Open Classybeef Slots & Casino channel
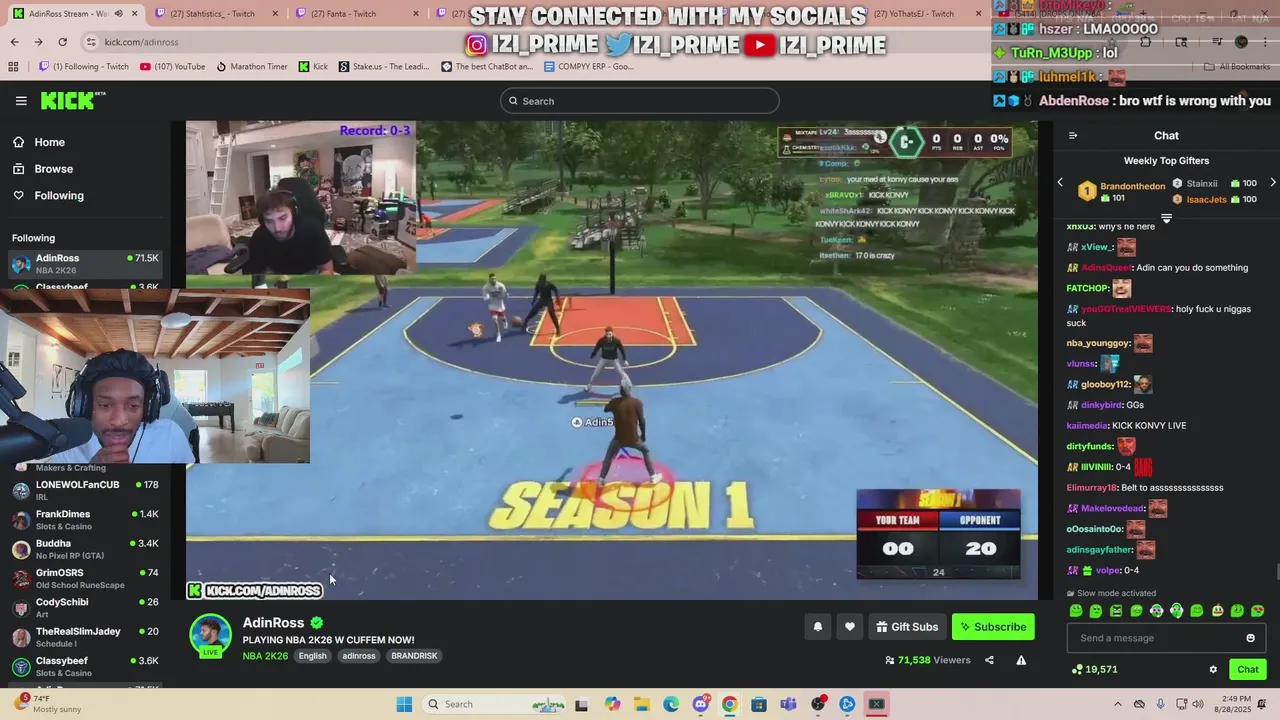1280x720 pixels. [x=85, y=667]
